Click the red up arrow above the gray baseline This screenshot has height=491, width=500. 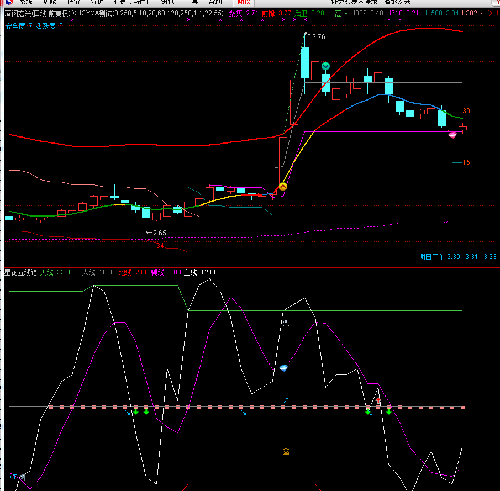point(378,401)
